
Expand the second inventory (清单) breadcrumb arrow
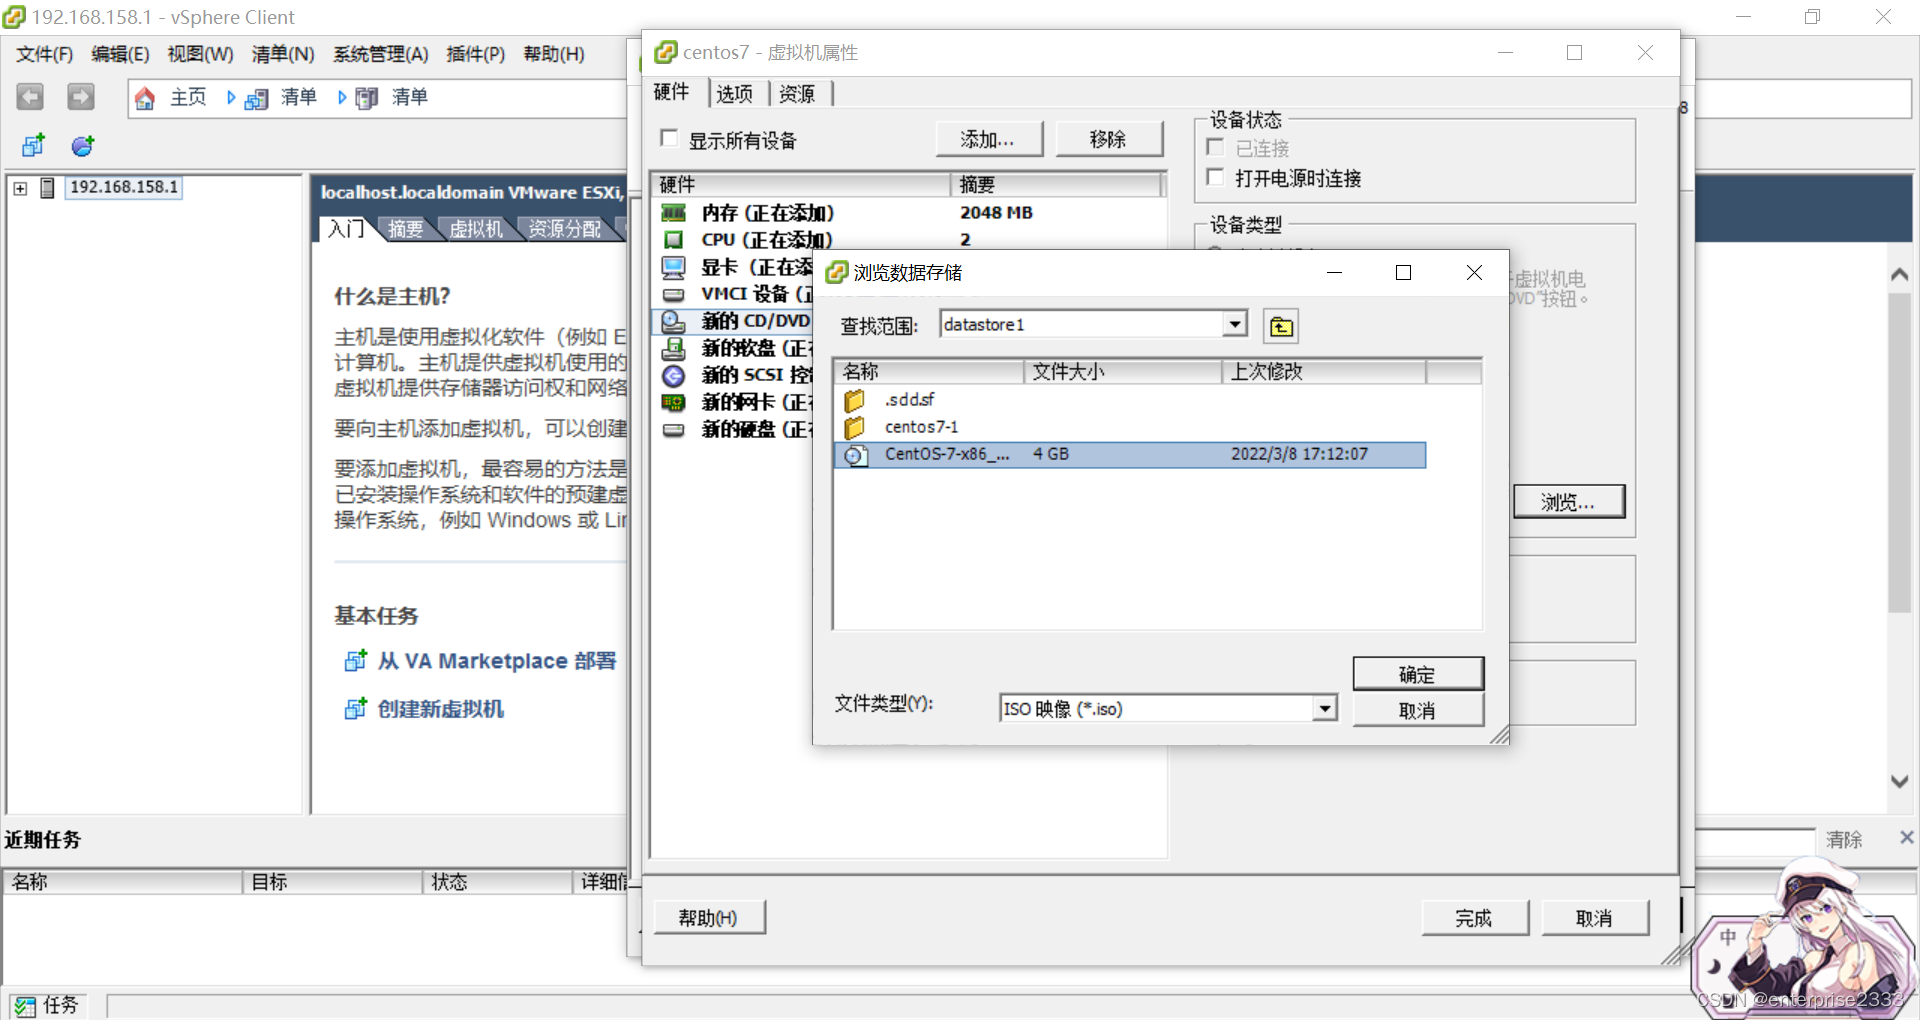[x=342, y=97]
